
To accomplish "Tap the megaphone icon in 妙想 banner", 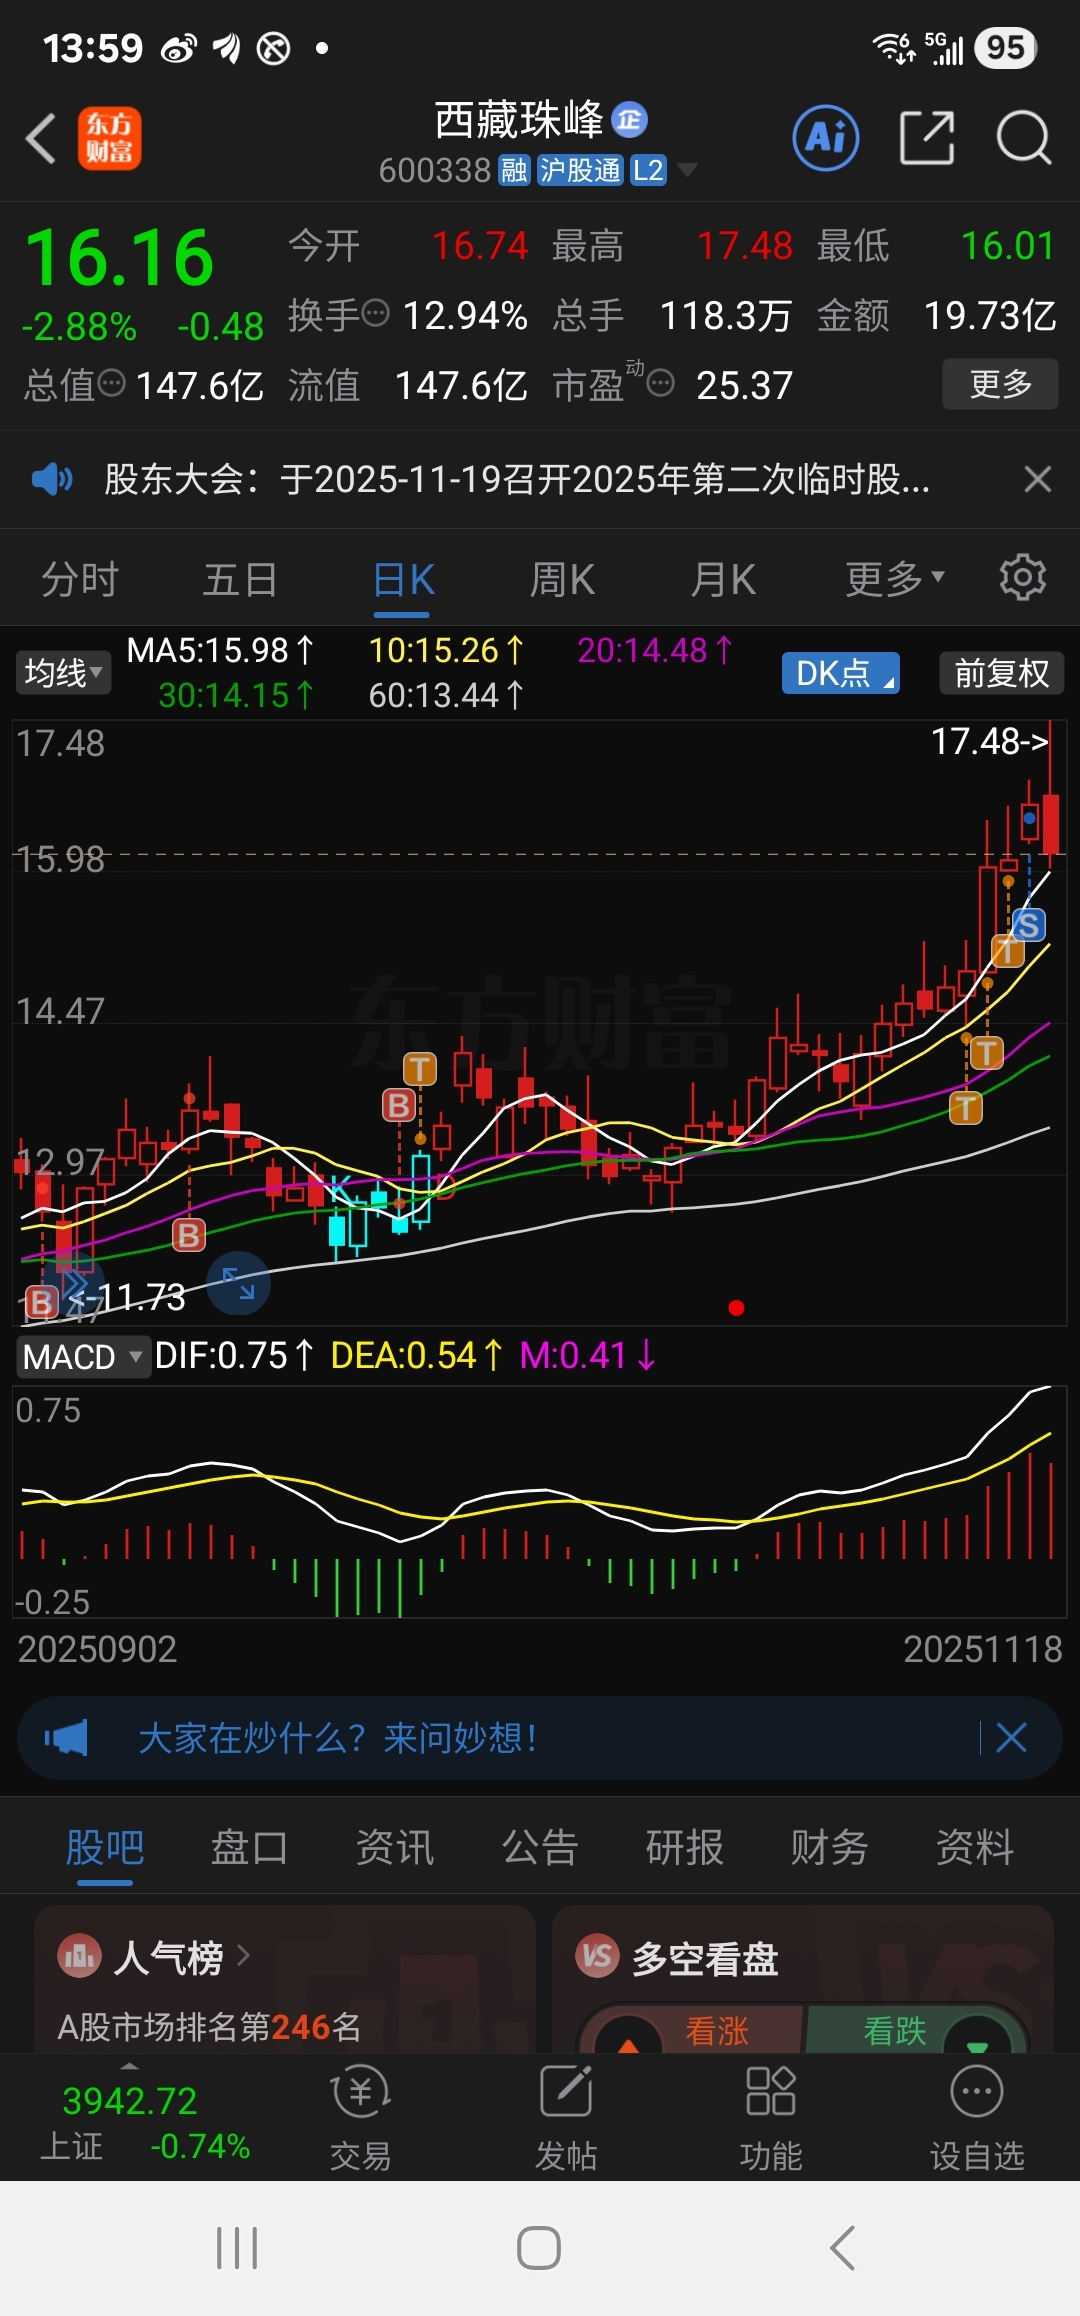I will click(66, 1738).
